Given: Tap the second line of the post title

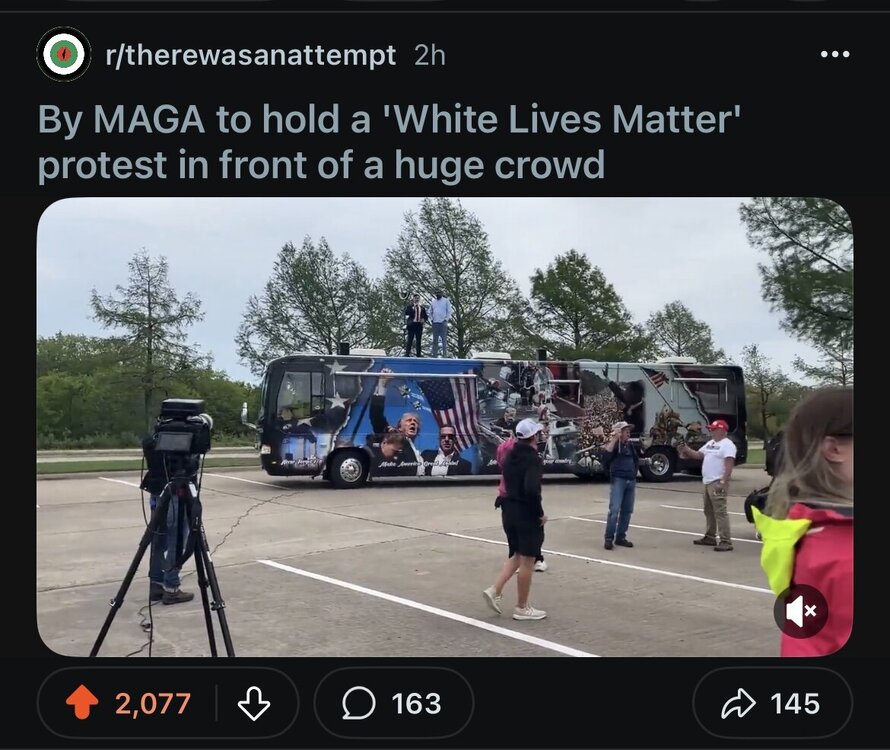Looking at the screenshot, I should pyautogui.click(x=321, y=165).
